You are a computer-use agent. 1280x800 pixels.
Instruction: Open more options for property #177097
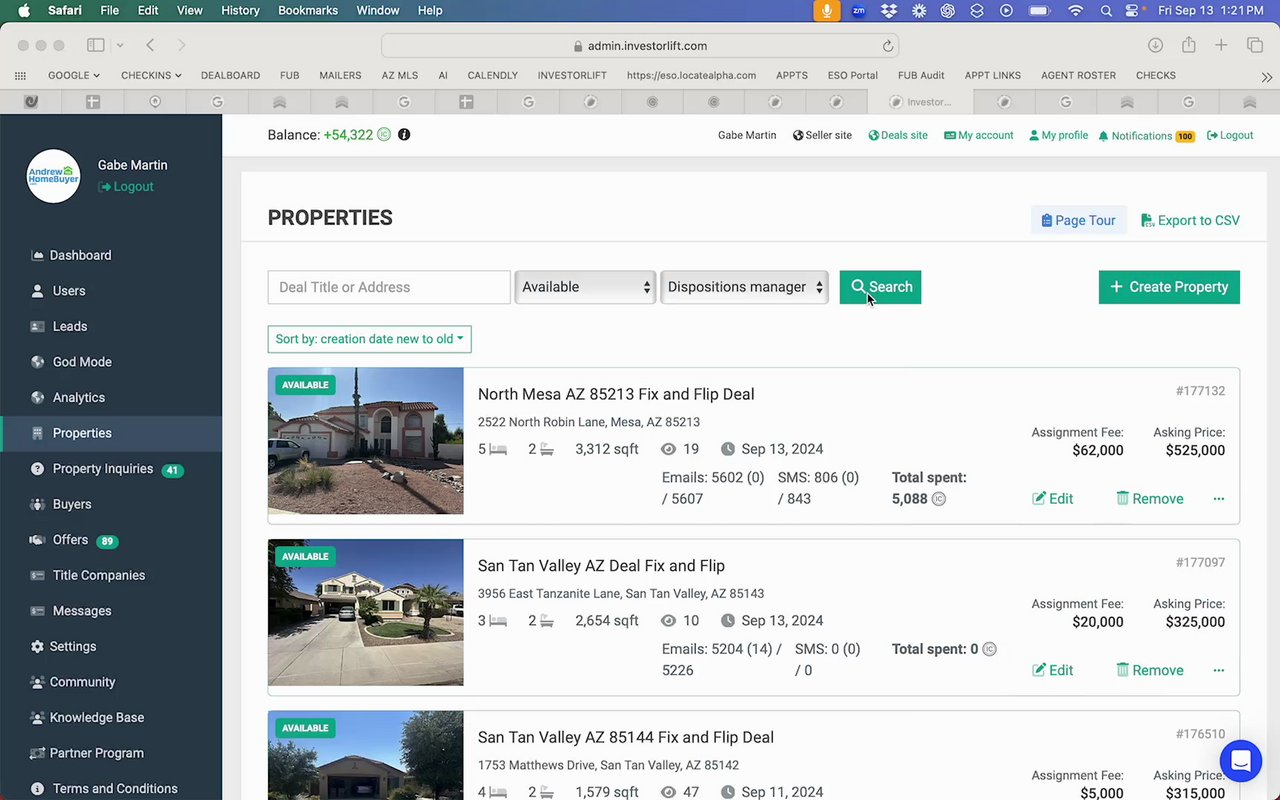click(1218, 670)
